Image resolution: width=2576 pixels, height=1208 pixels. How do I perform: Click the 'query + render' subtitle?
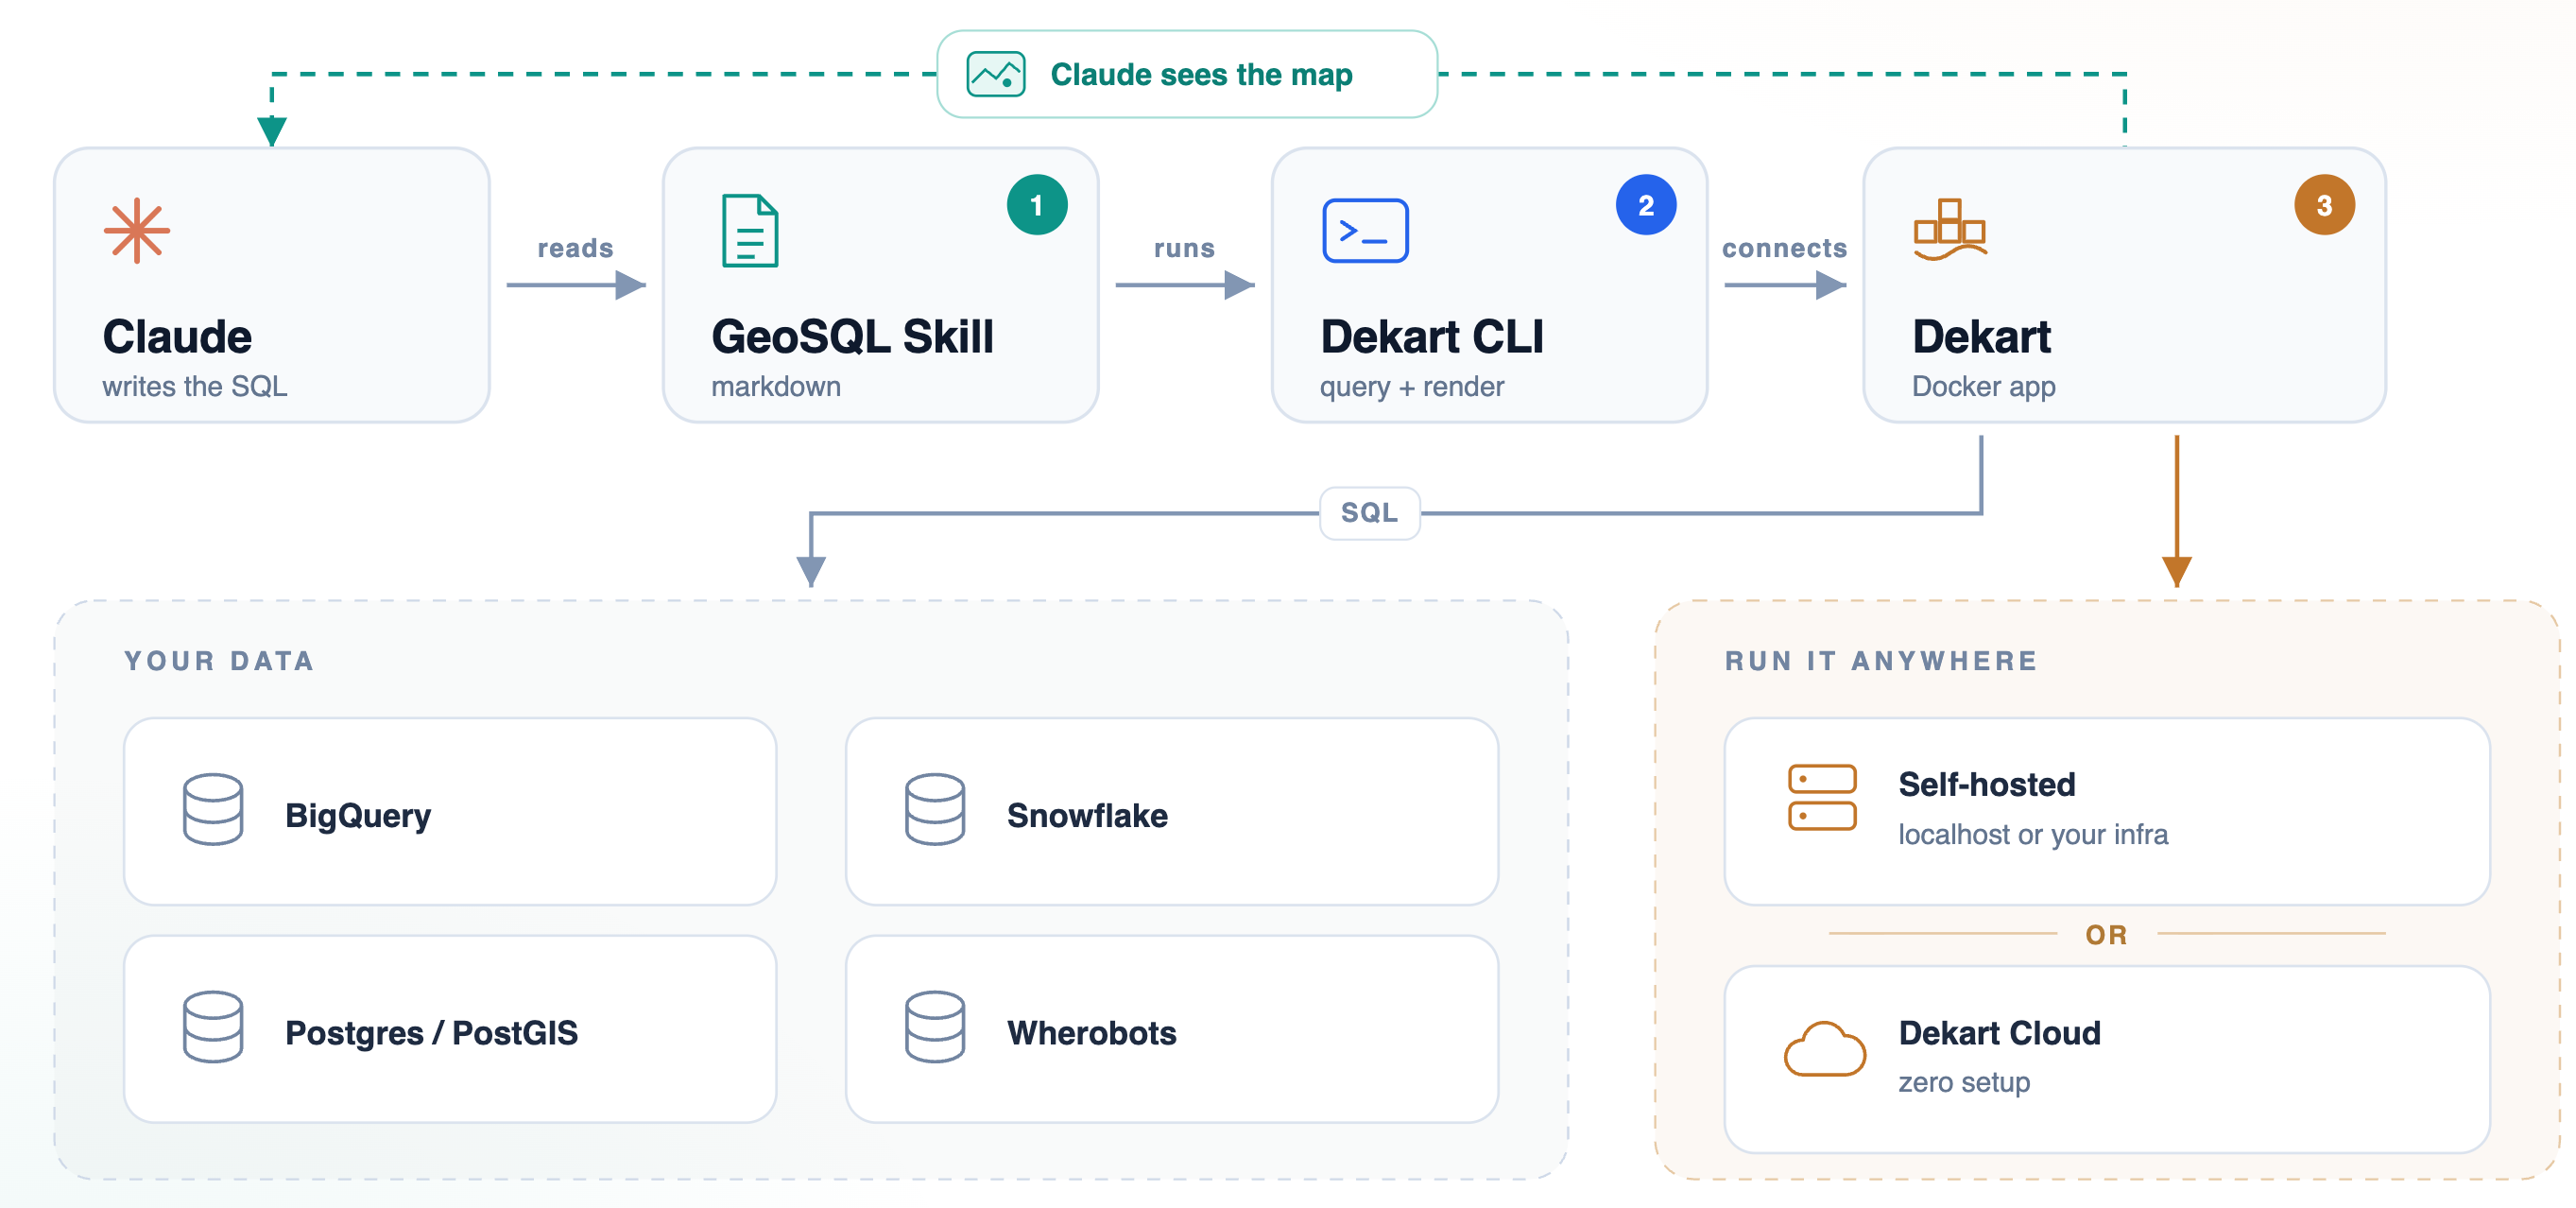[x=1412, y=387]
